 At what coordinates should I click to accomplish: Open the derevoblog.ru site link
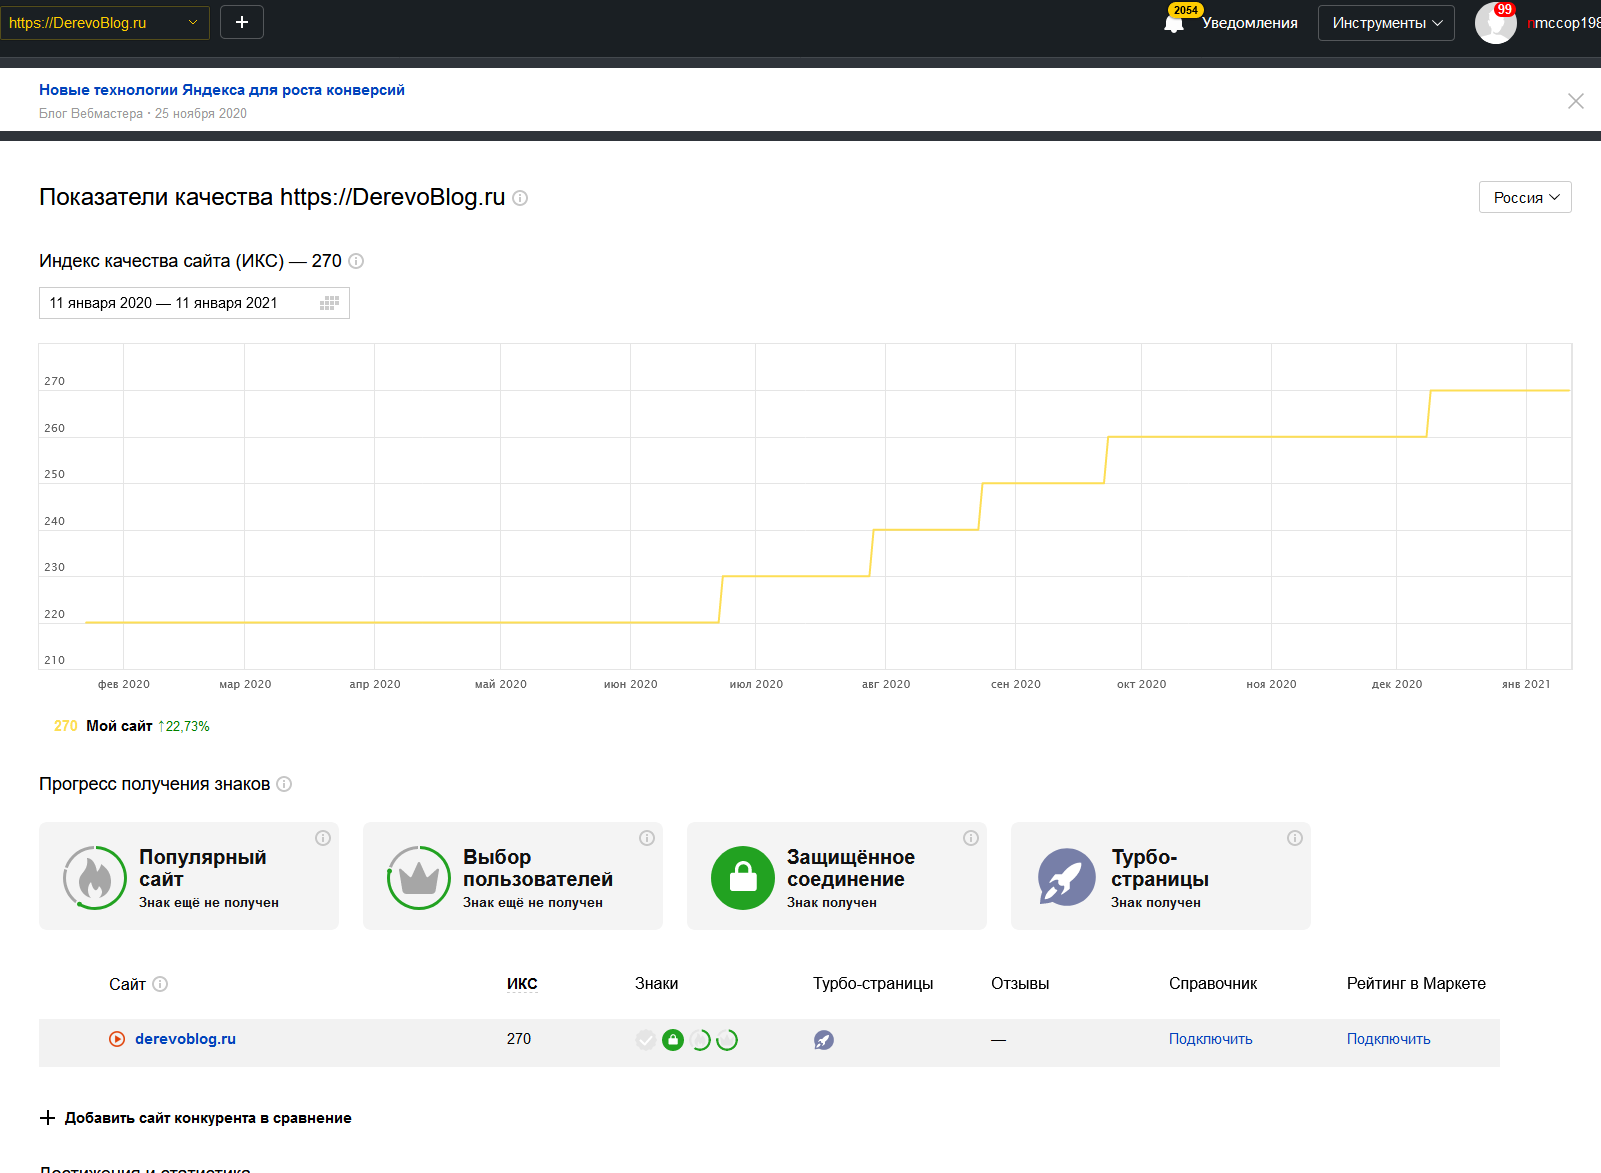point(185,1039)
